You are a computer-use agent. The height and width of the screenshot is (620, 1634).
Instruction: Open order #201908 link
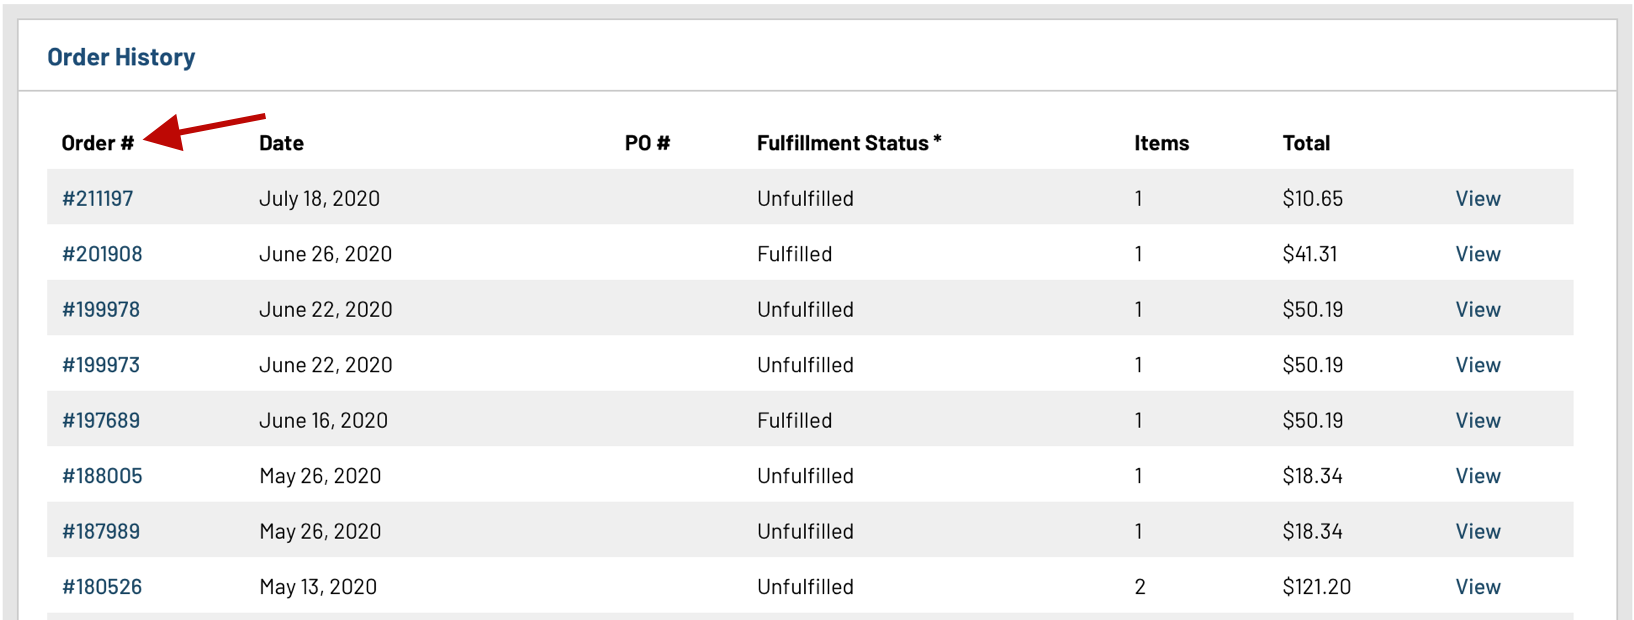102,254
